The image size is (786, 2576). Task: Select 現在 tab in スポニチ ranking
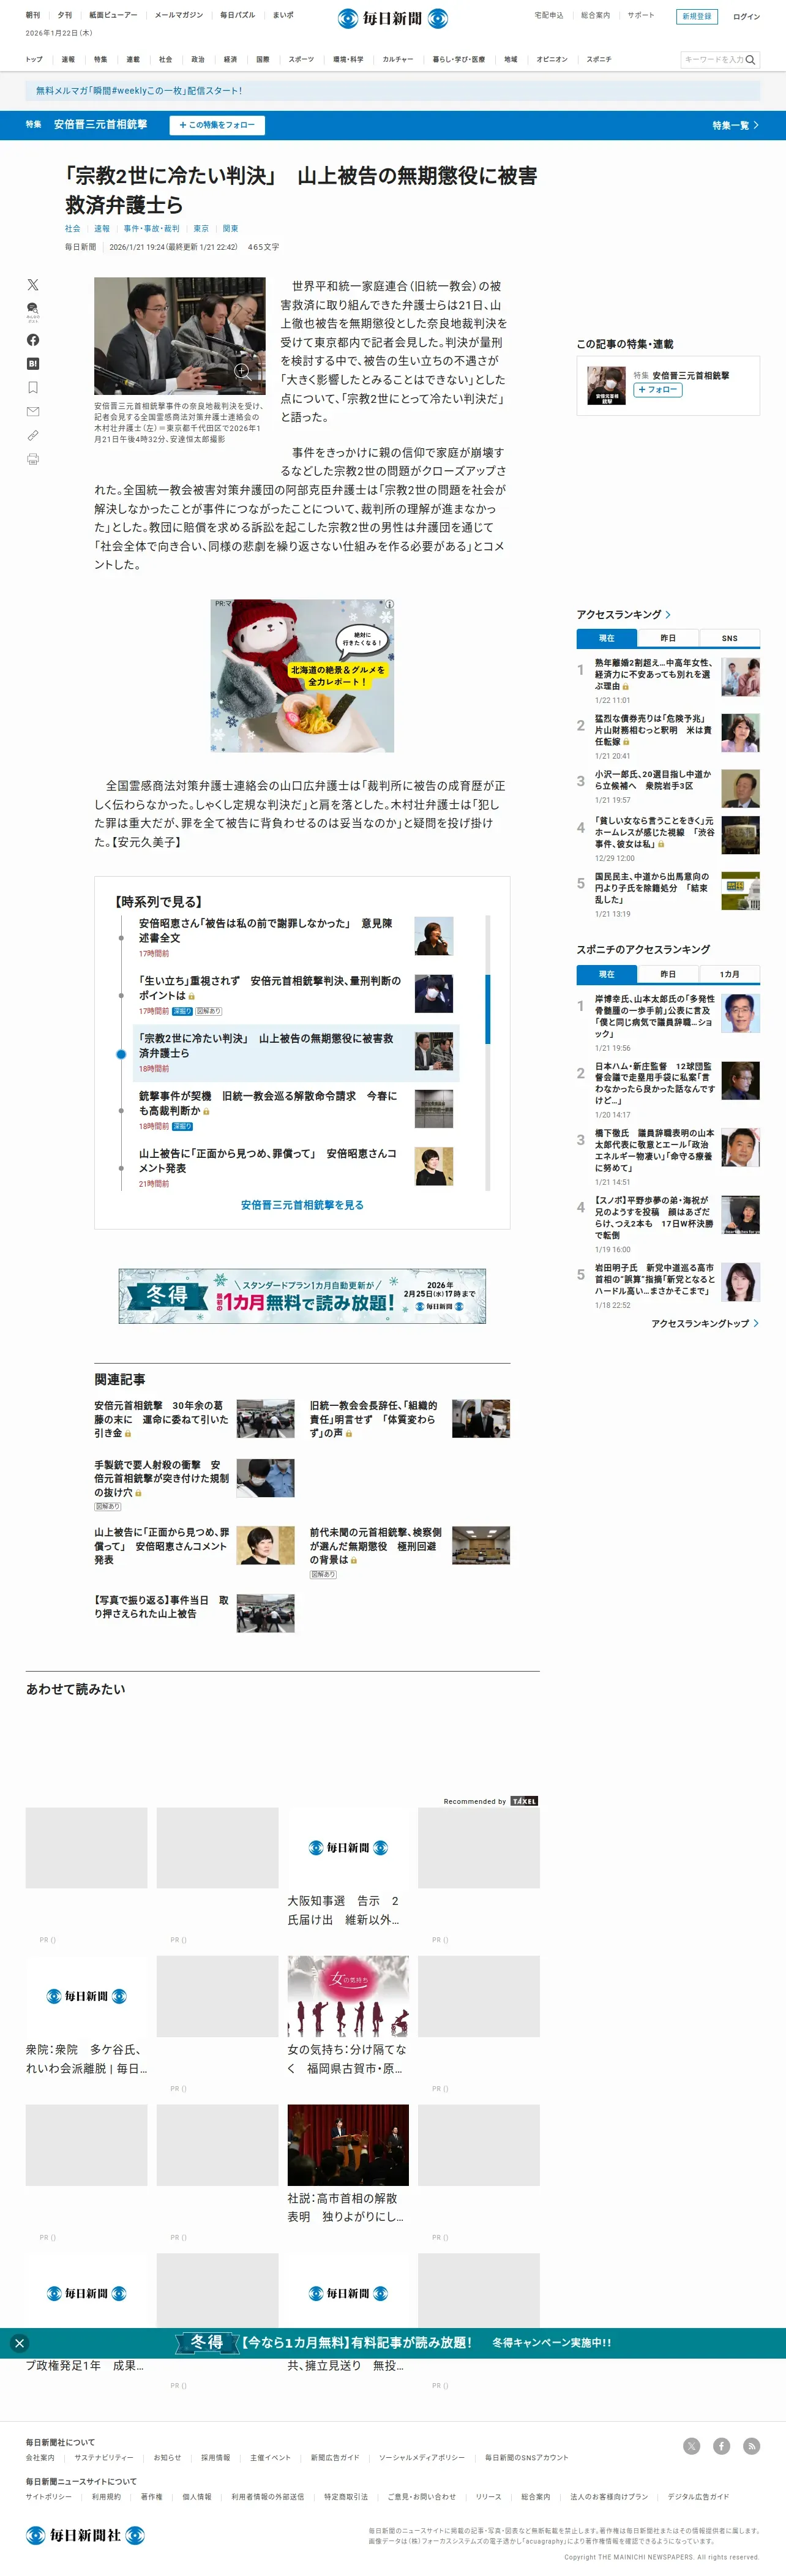pos(607,974)
